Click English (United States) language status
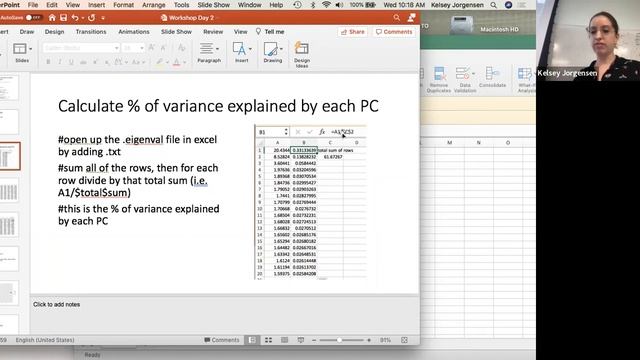640x360 pixels. [45, 340]
